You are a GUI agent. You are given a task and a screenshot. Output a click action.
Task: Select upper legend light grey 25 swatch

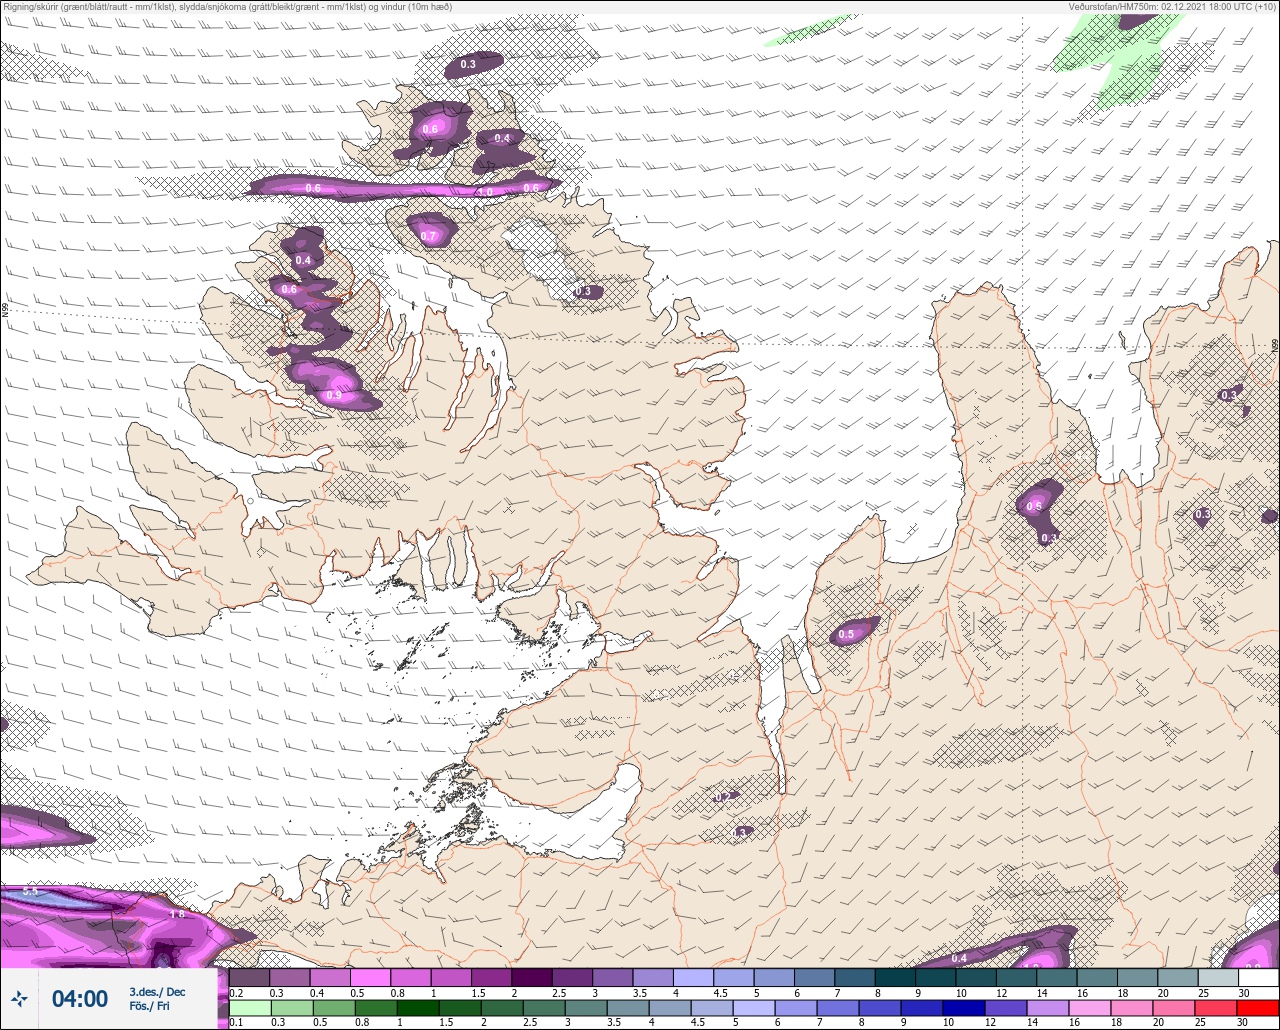1218,977
